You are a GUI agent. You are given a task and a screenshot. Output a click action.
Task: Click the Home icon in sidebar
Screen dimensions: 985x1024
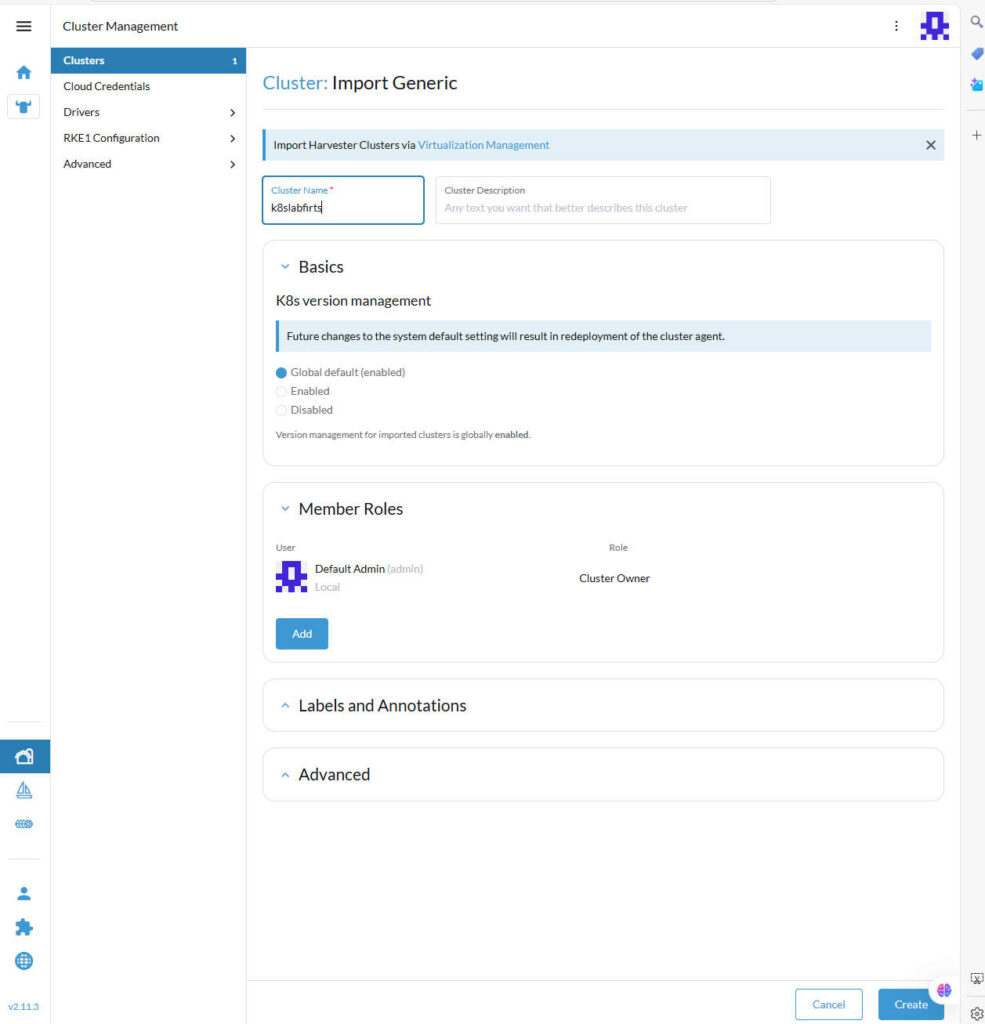coord(24,72)
